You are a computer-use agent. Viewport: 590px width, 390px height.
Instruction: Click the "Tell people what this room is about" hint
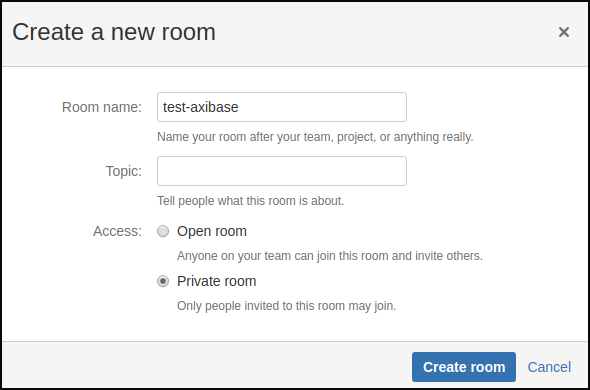pos(251,201)
